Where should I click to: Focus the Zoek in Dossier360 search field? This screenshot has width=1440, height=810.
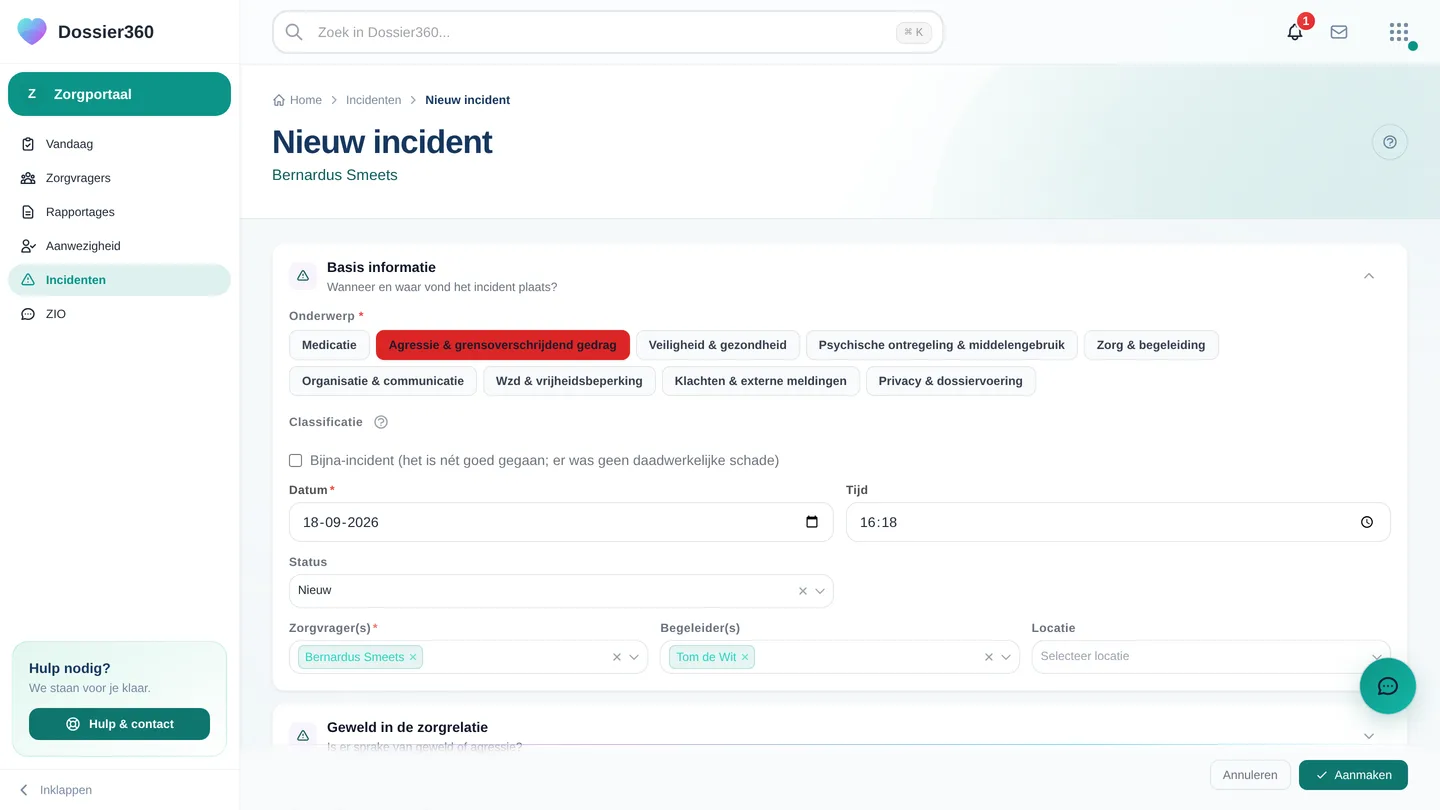[608, 32]
